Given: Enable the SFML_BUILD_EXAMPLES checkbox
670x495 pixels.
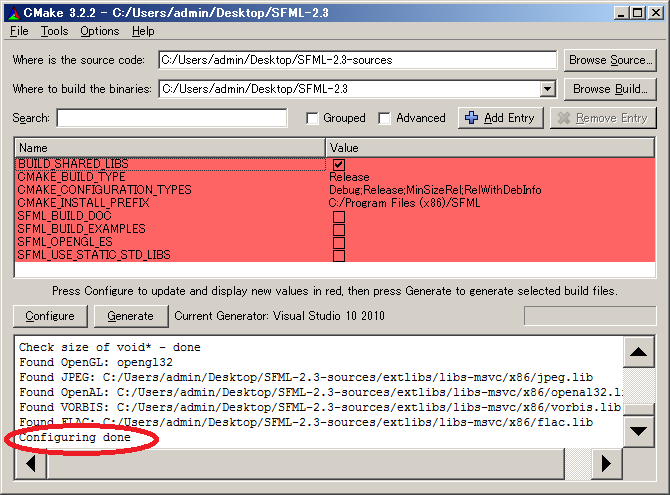Looking at the screenshot, I should (339, 230).
